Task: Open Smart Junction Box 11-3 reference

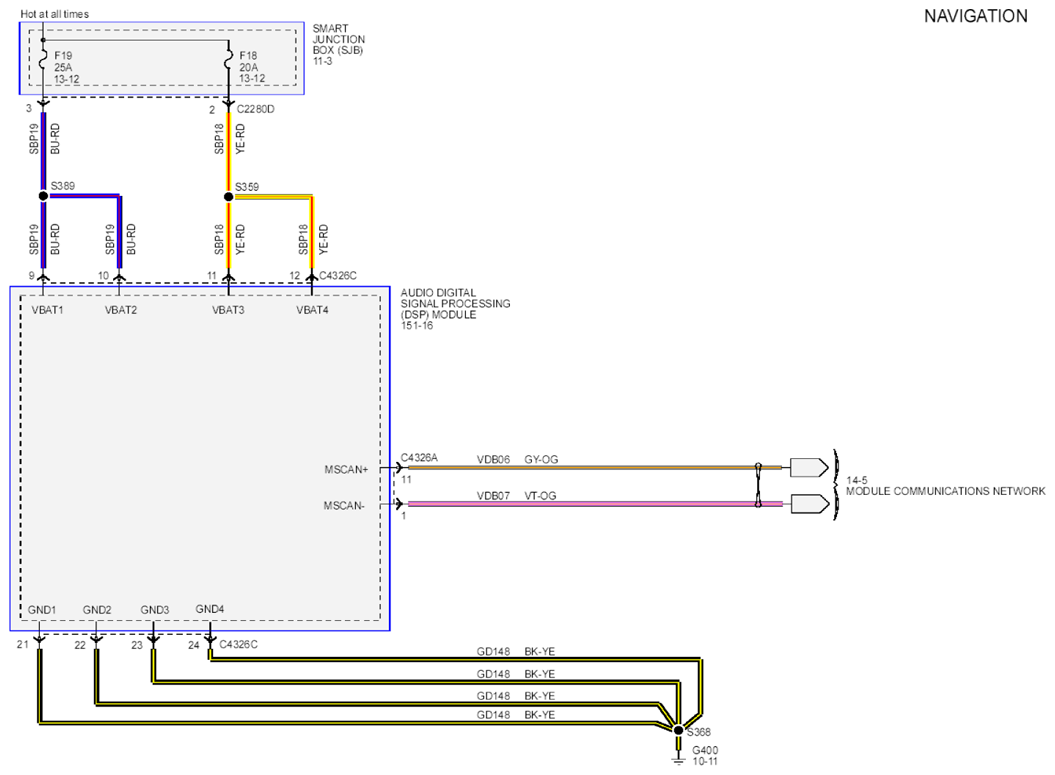Action: pyautogui.click(x=338, y=44)
